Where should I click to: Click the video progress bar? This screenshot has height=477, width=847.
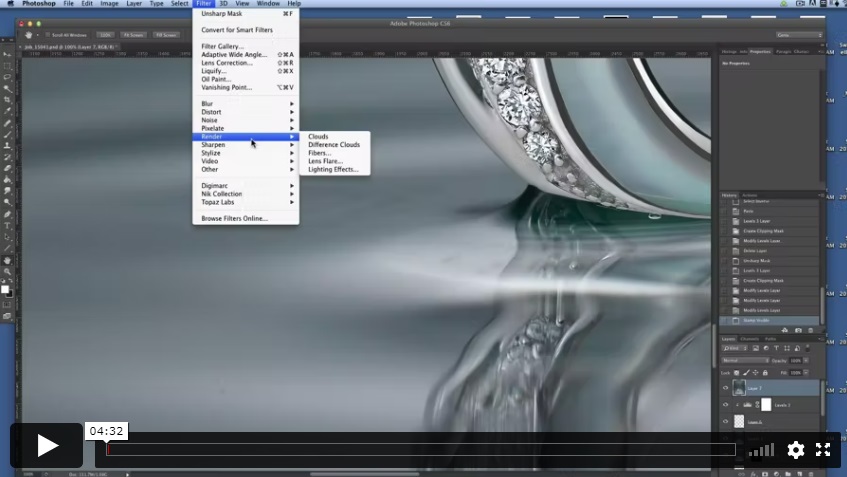[x=421, y=449]
